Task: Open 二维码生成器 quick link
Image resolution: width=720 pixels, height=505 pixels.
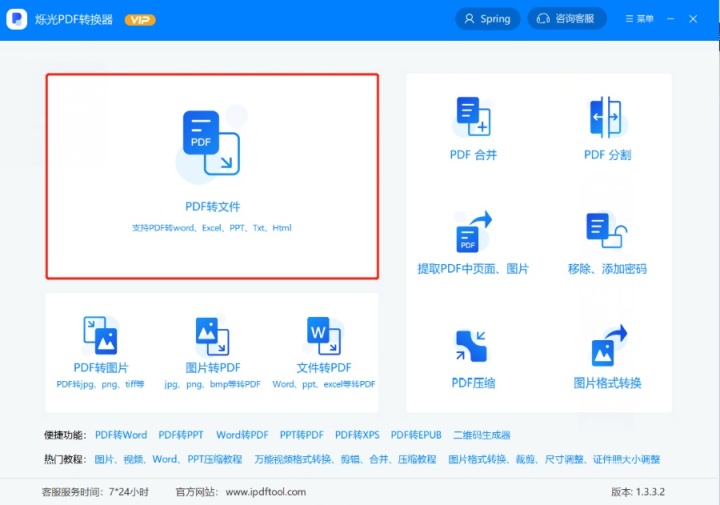Action: point(482,435)
